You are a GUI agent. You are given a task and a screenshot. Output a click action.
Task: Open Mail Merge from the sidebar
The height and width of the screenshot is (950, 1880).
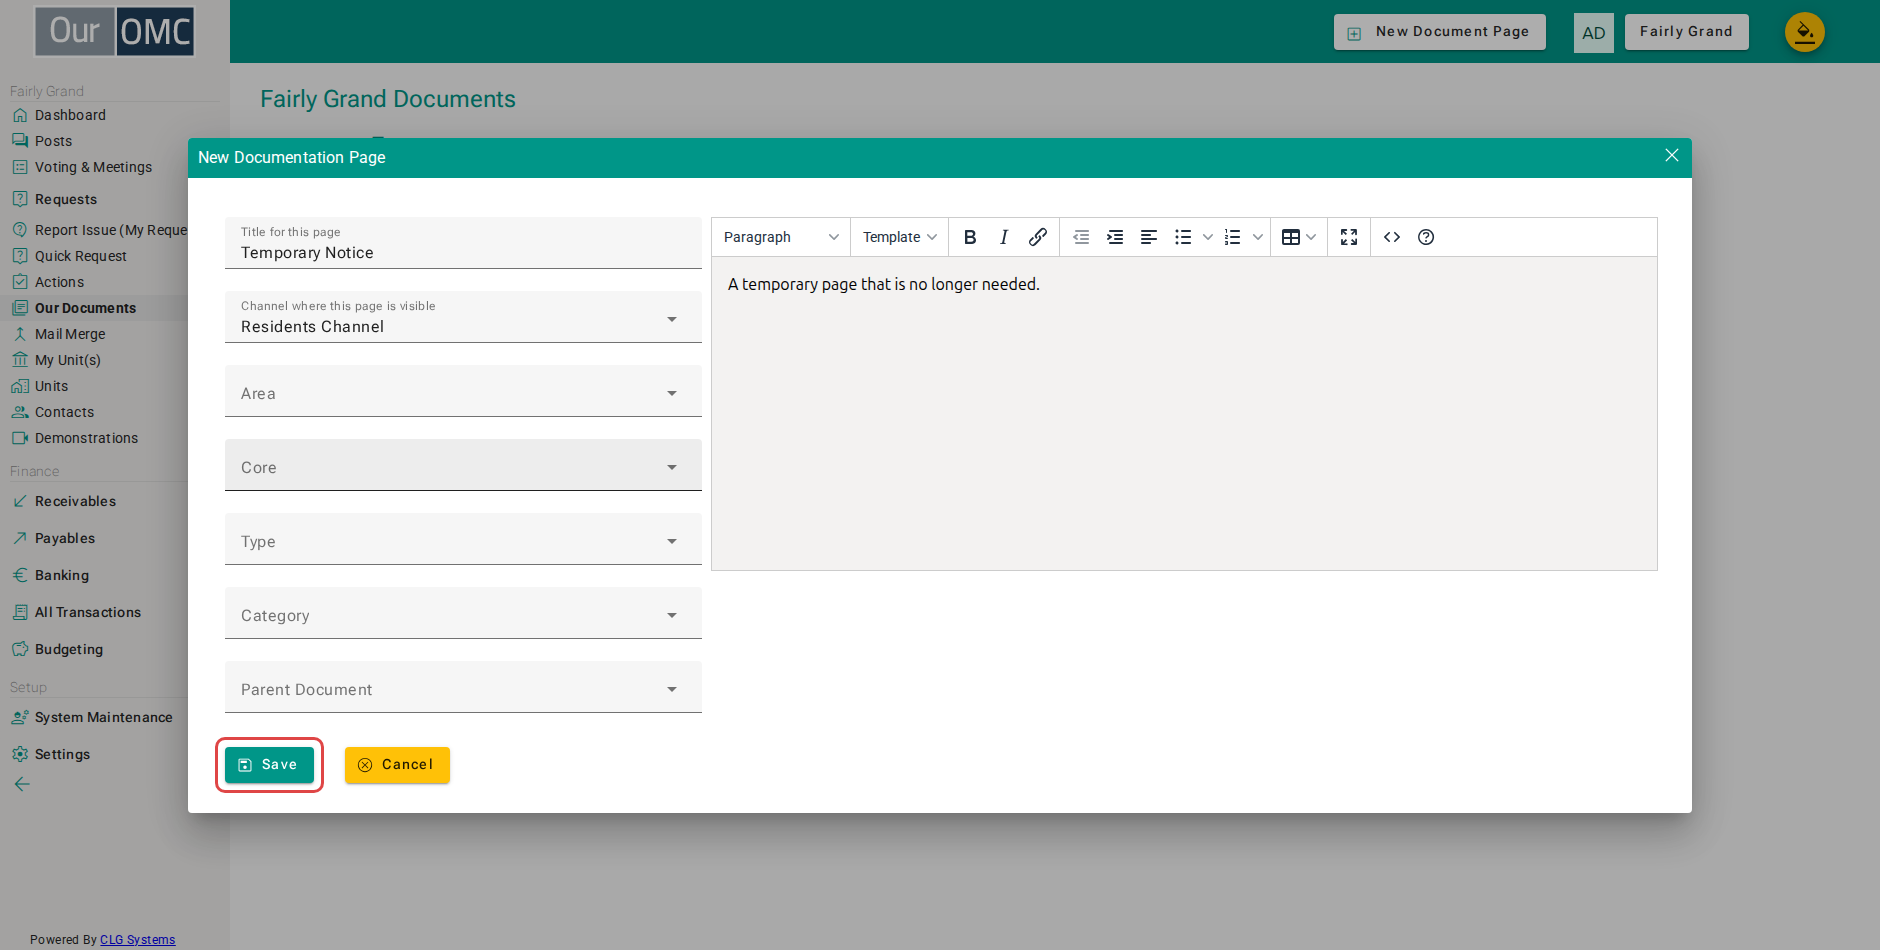tap(70, 334)
